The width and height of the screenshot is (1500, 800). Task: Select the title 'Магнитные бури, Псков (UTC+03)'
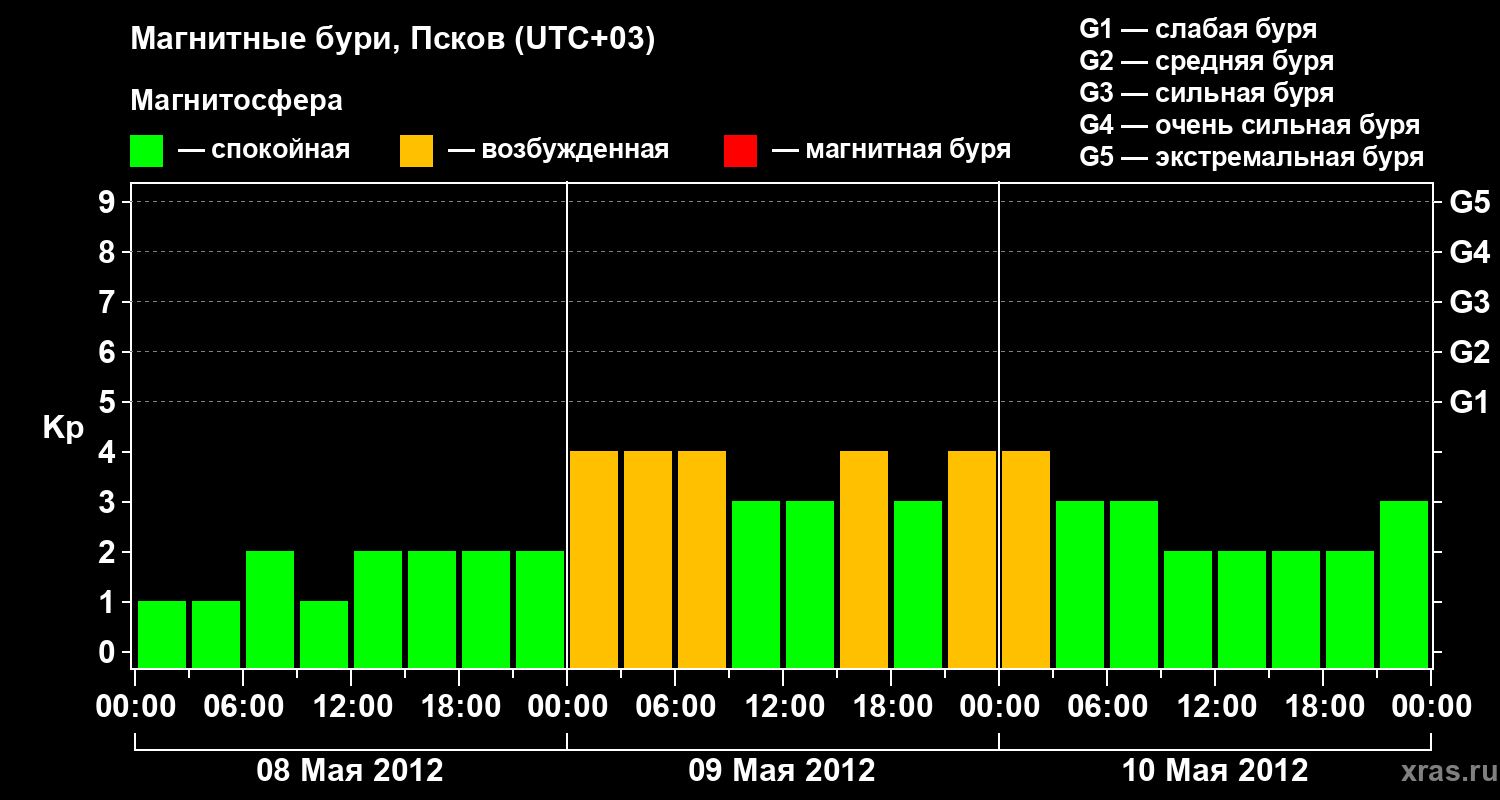[x=393, y=40]
